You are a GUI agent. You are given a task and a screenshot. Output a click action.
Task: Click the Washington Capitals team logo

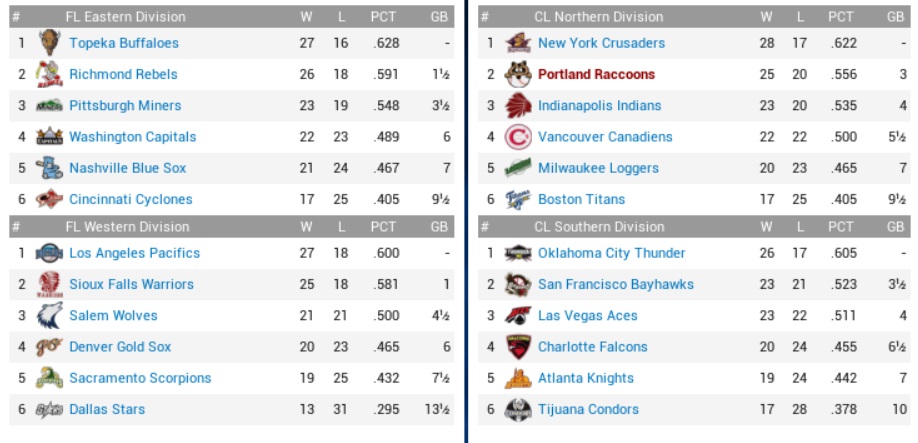click(49, 137)
